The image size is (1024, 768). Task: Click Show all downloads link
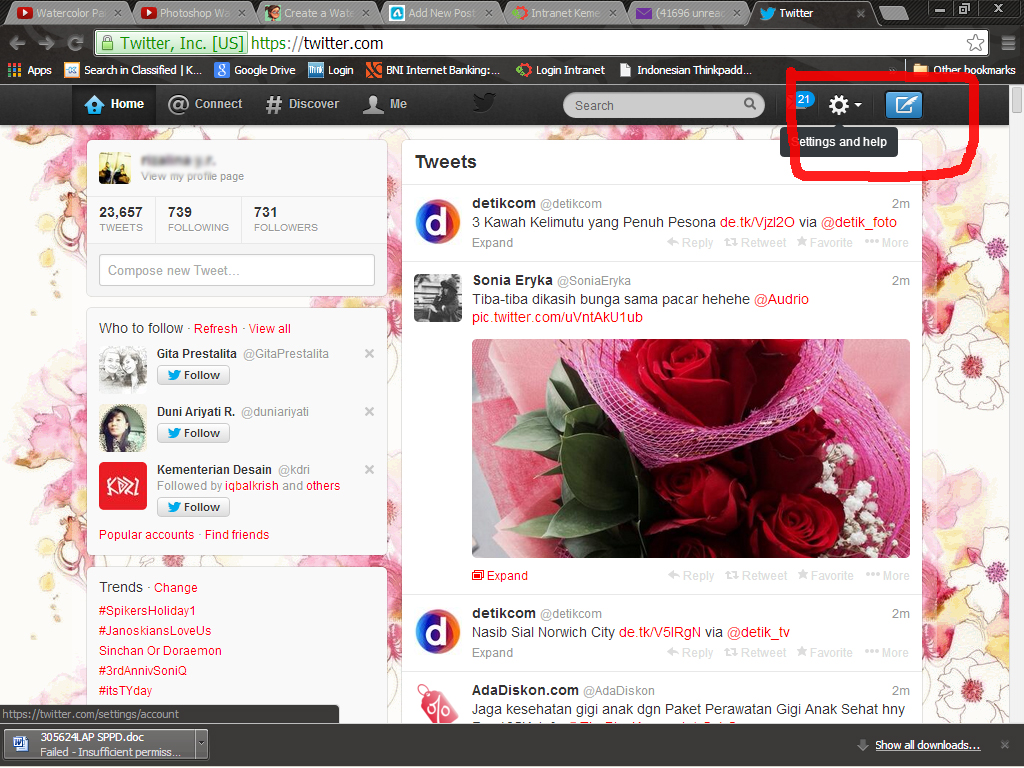tap(927, 745)
